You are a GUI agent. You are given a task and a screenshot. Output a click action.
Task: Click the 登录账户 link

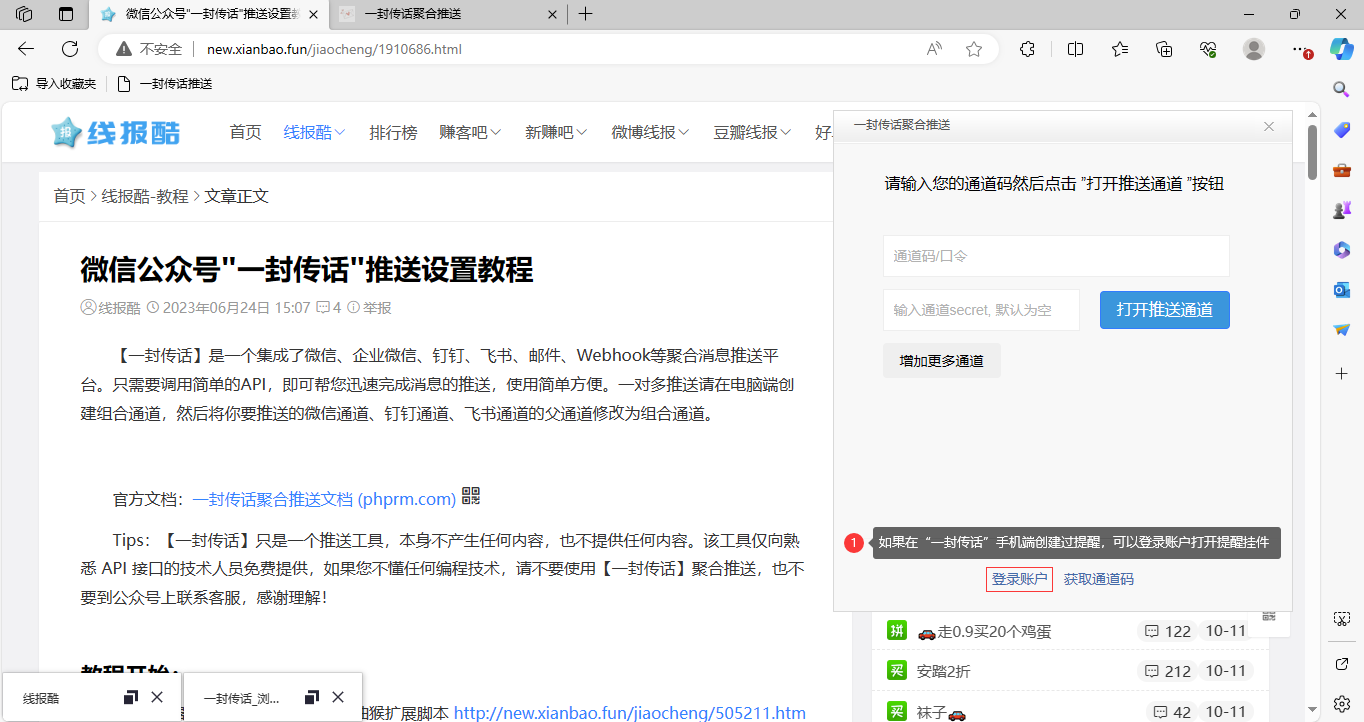[x=1019, y=579]
